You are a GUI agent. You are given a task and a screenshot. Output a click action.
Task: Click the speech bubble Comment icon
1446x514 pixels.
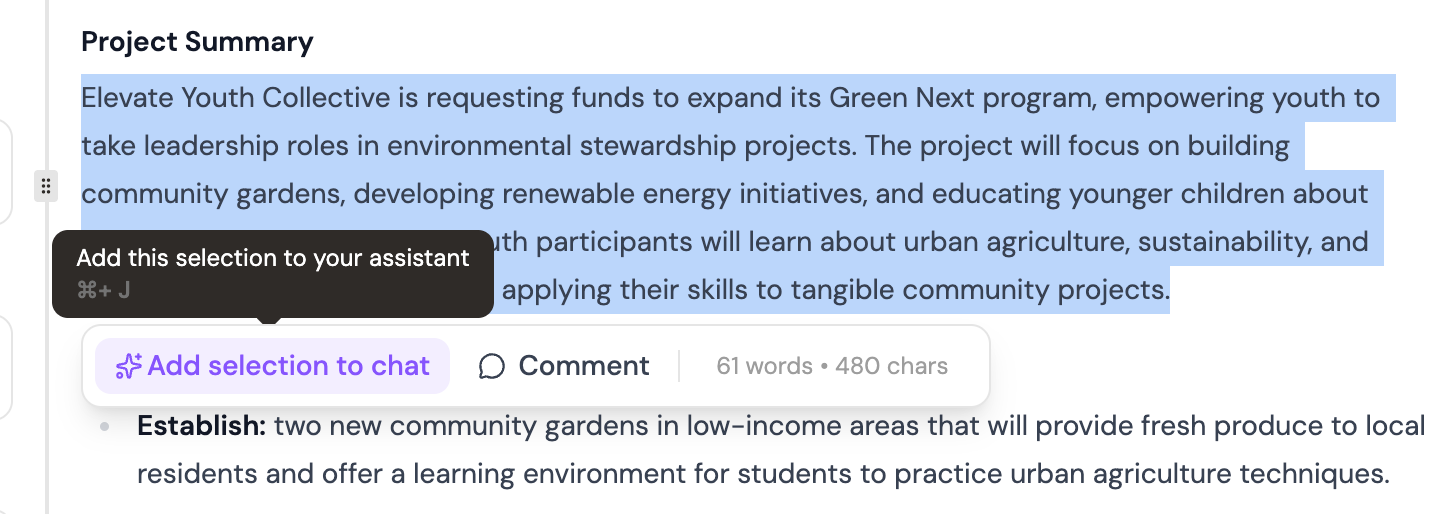tap(491, 367)
